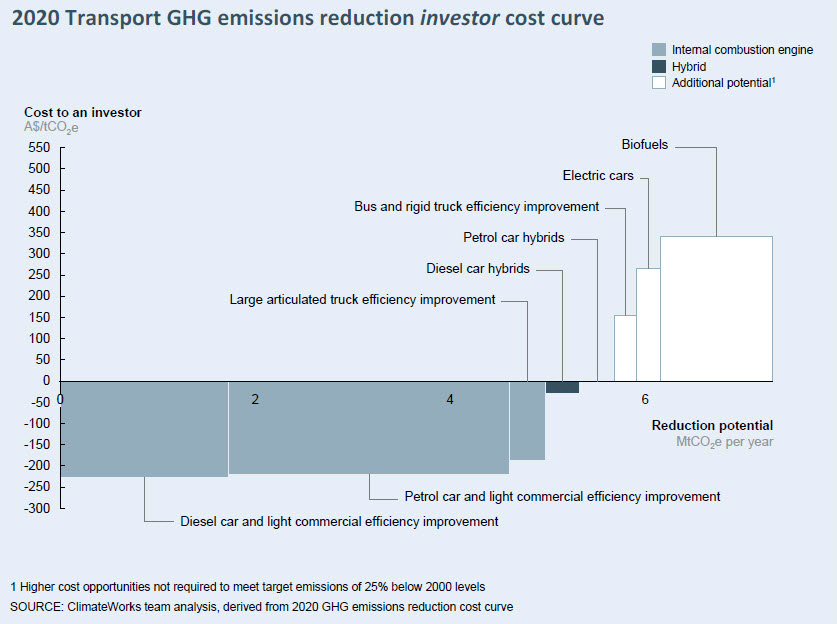This screenshot has height=624, width=837.
Task: Click the Large articulated truck efficiency bar
Action: tap(527, 420)
